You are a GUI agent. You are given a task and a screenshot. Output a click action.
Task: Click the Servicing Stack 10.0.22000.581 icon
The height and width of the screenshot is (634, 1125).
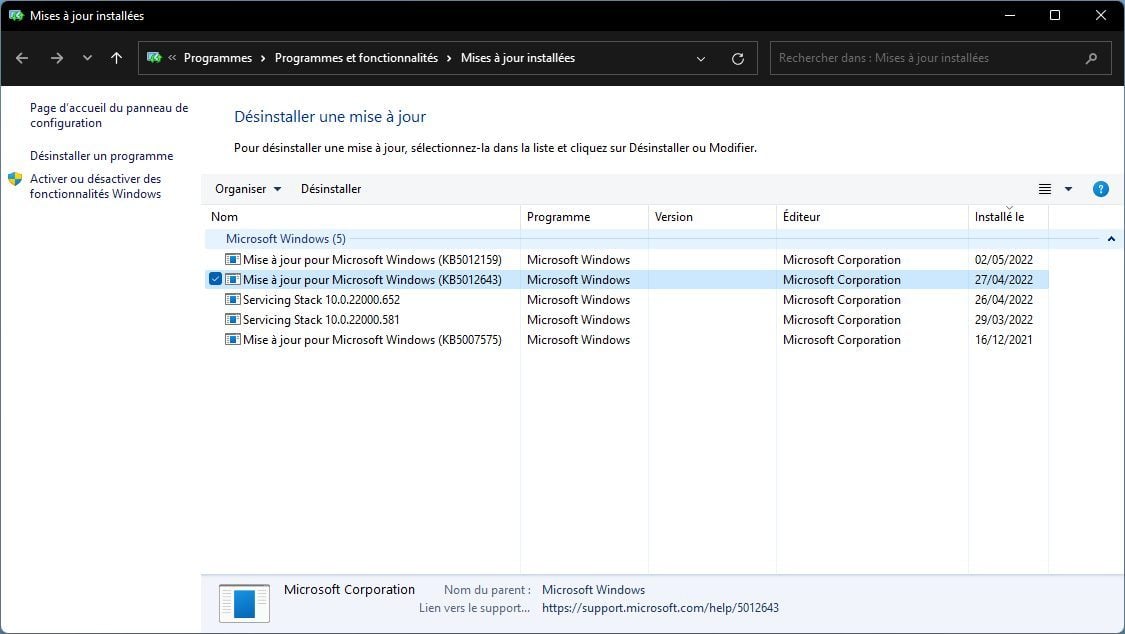coord(232,320)
